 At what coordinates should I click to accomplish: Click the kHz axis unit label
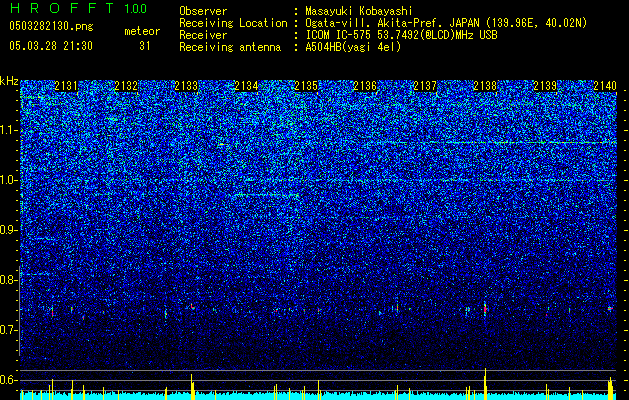[9, 81]
